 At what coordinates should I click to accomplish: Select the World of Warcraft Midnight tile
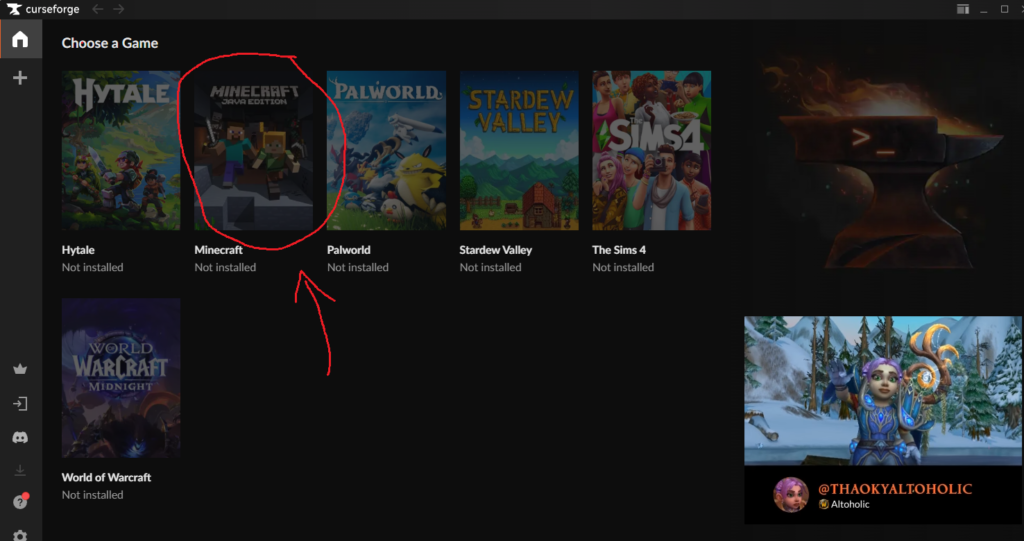(x=121, y=377)
